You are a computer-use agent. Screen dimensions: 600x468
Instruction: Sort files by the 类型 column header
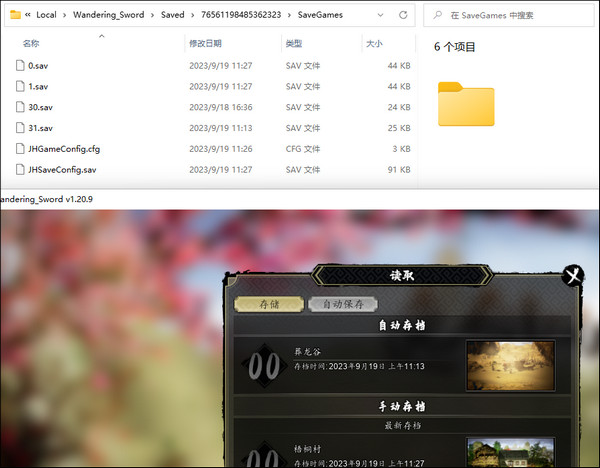294,43
